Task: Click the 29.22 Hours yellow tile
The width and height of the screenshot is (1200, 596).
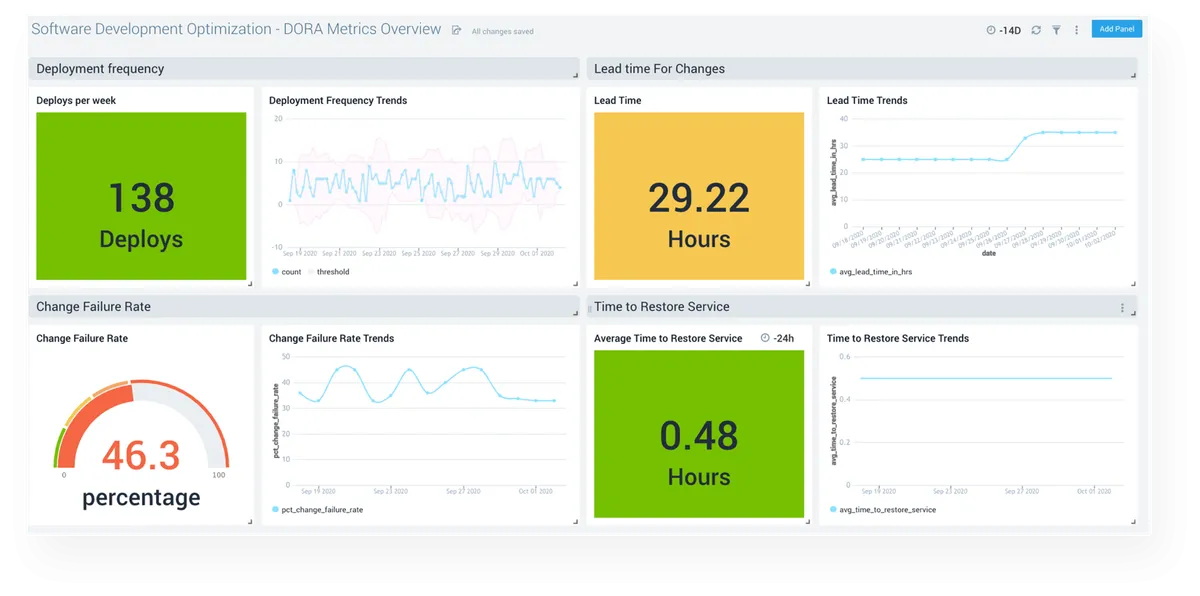Action: pos(699,196)
